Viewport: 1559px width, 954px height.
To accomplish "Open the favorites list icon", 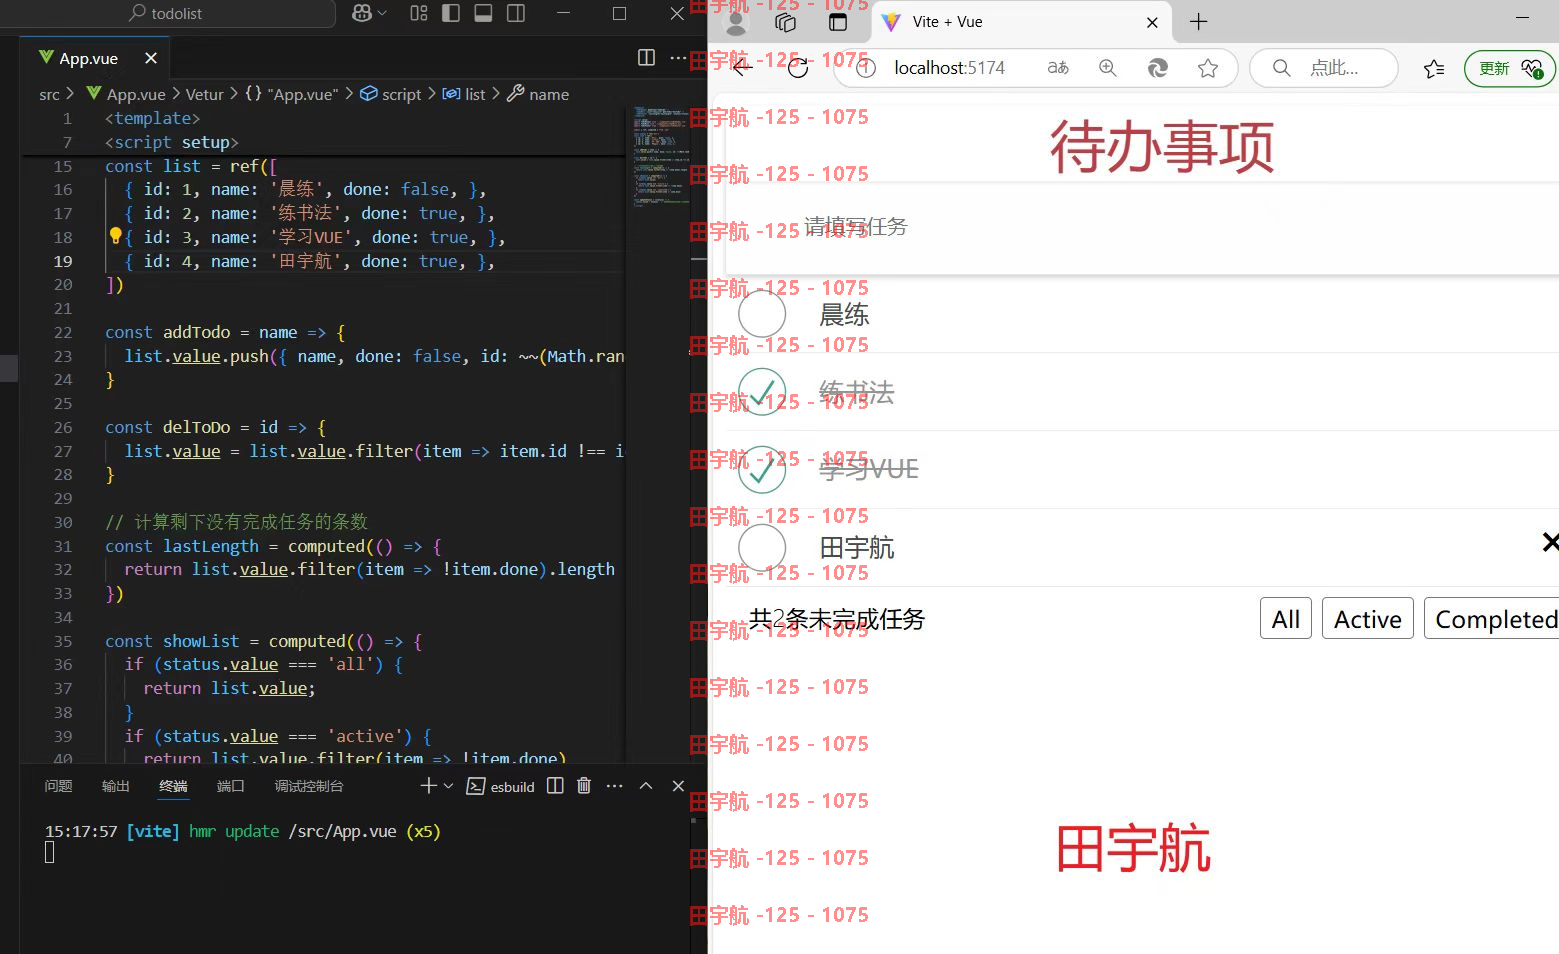I will click(1434, 68).
